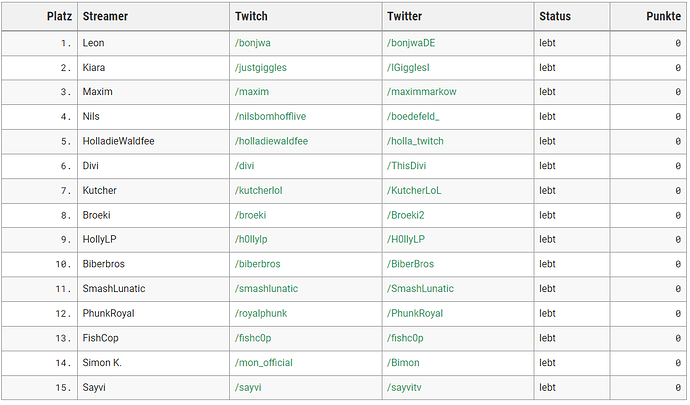Click the /KutcherLoL Twitter link
This screenshot has width=690, height=405.
tap(413, 190)
